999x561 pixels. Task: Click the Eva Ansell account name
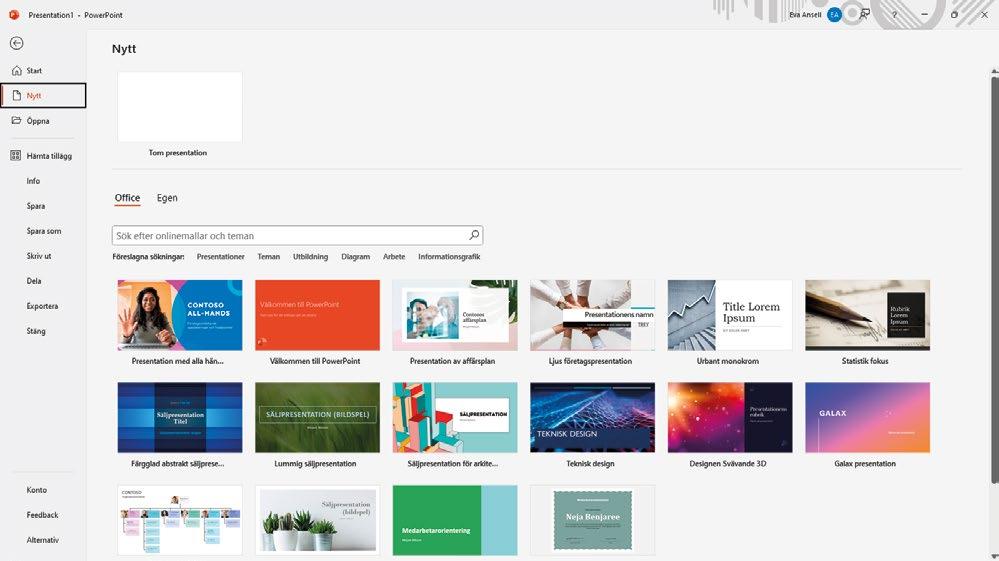(805, 15)
